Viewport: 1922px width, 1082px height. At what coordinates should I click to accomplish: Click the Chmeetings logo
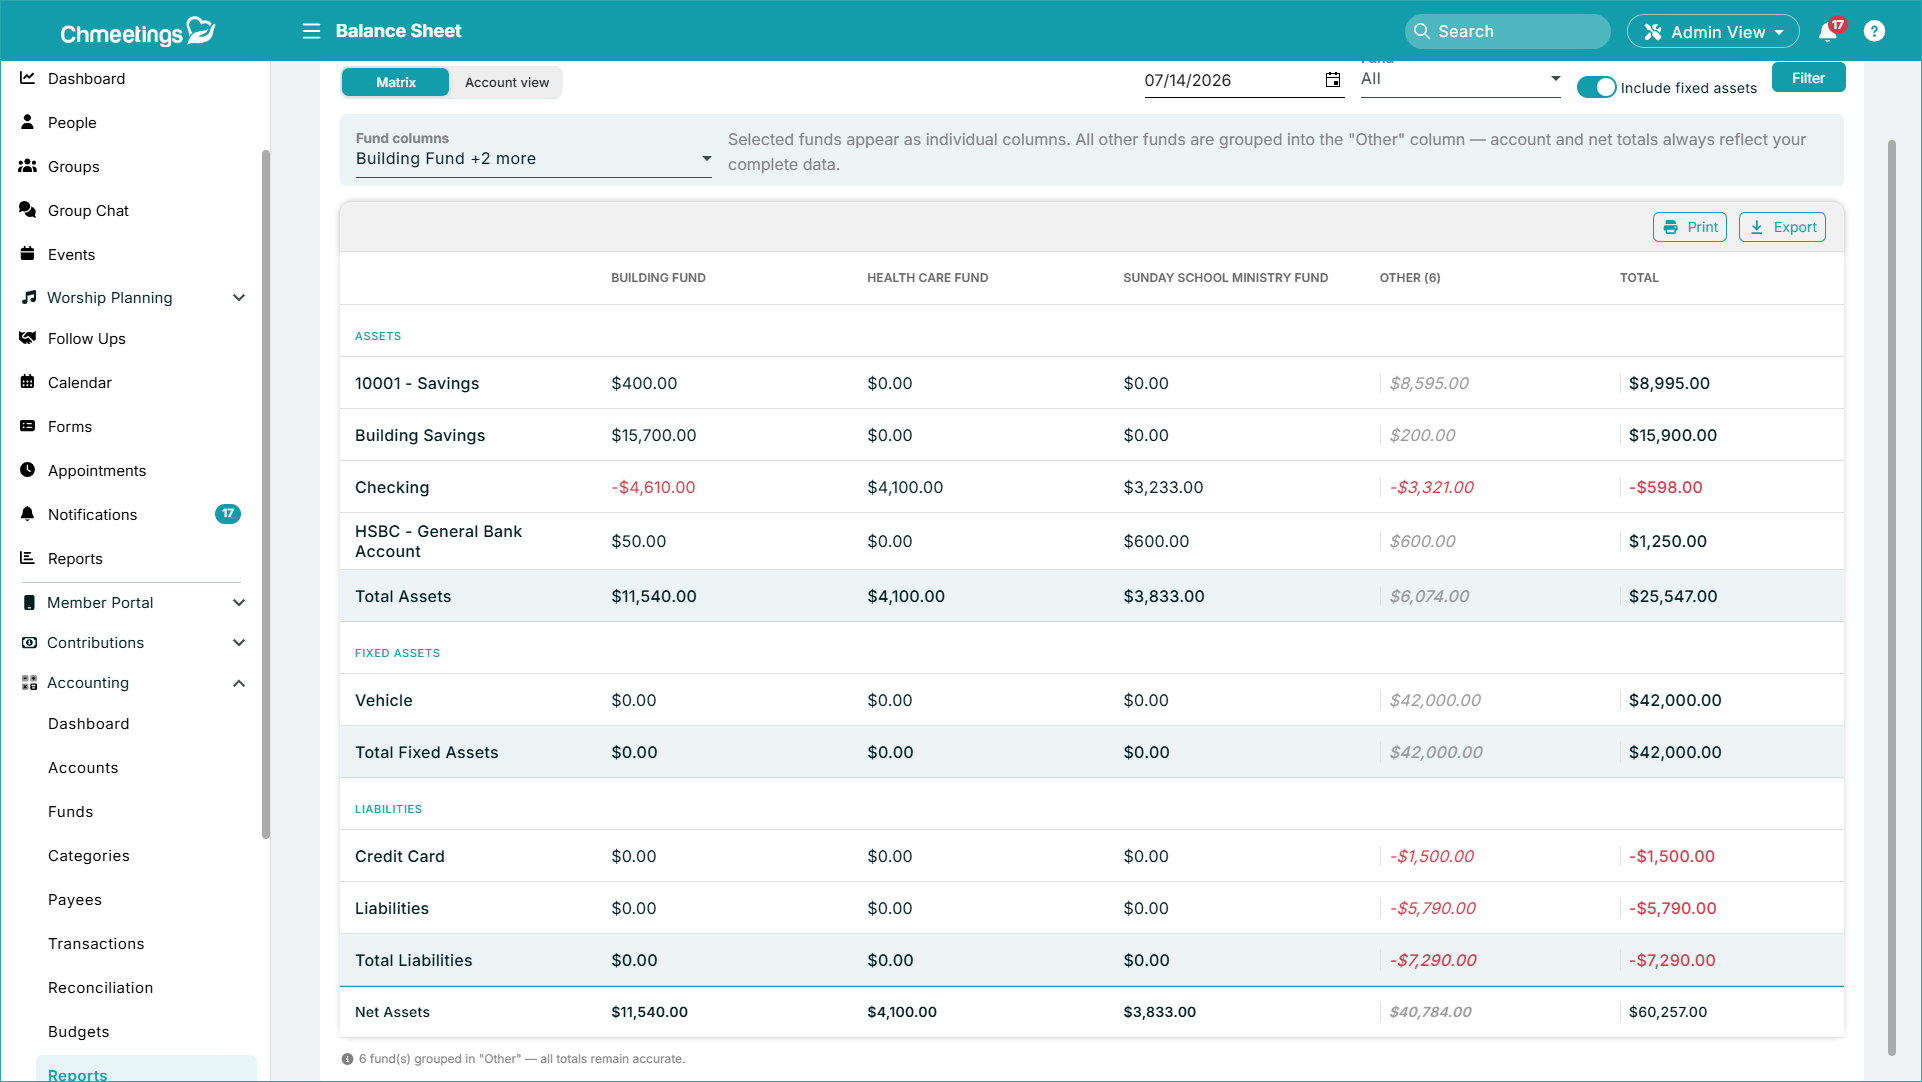click(137, 32)
